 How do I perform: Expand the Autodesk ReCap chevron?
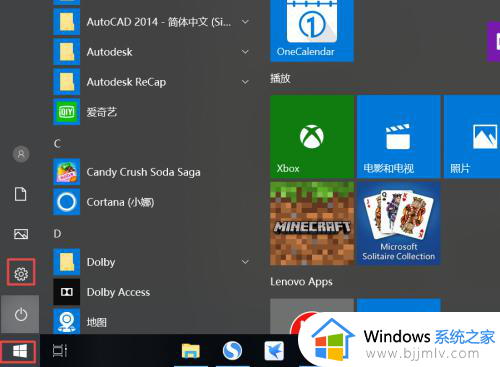245,82
